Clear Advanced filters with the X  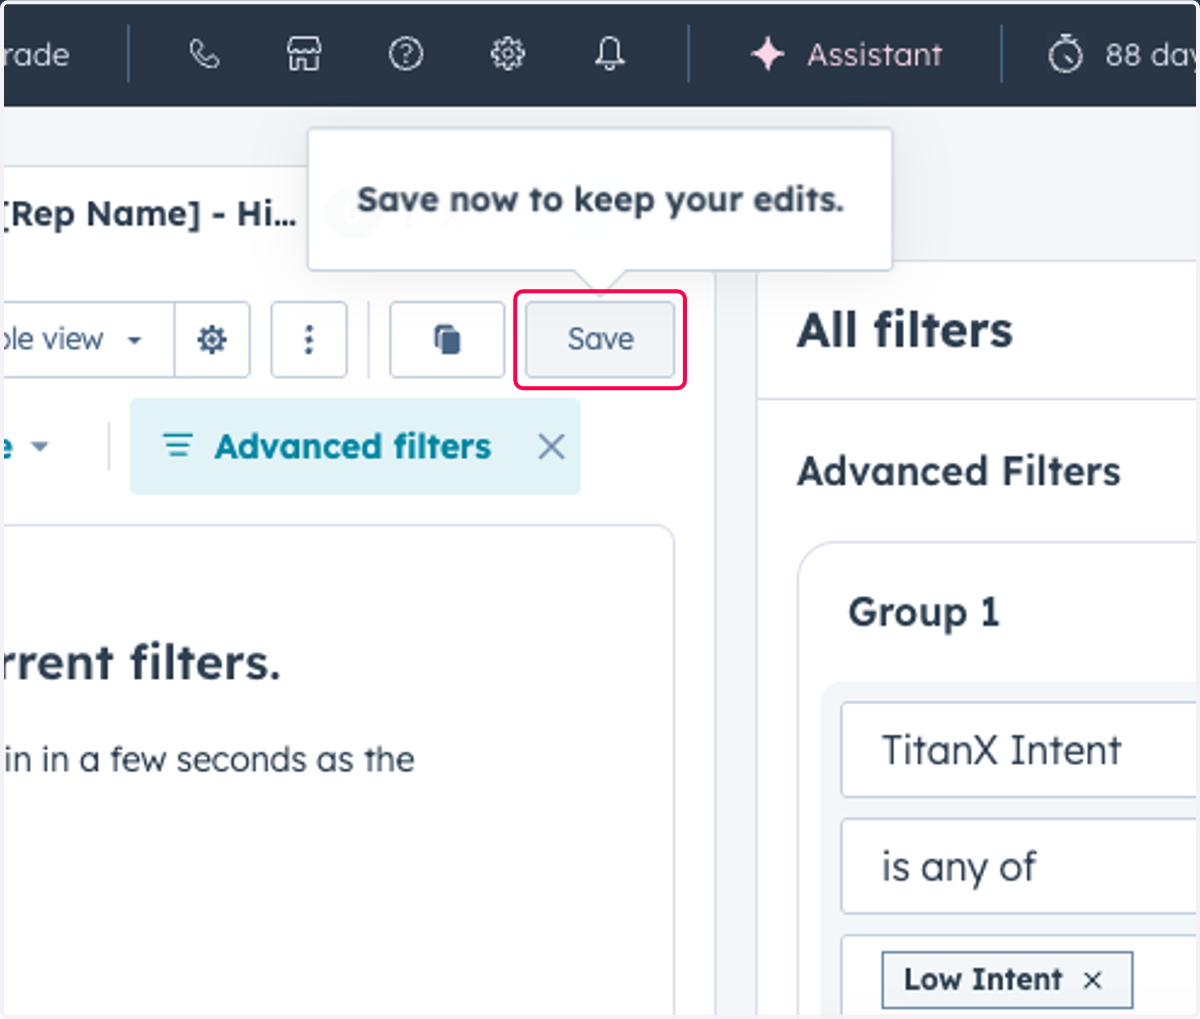tap(551, 446)
